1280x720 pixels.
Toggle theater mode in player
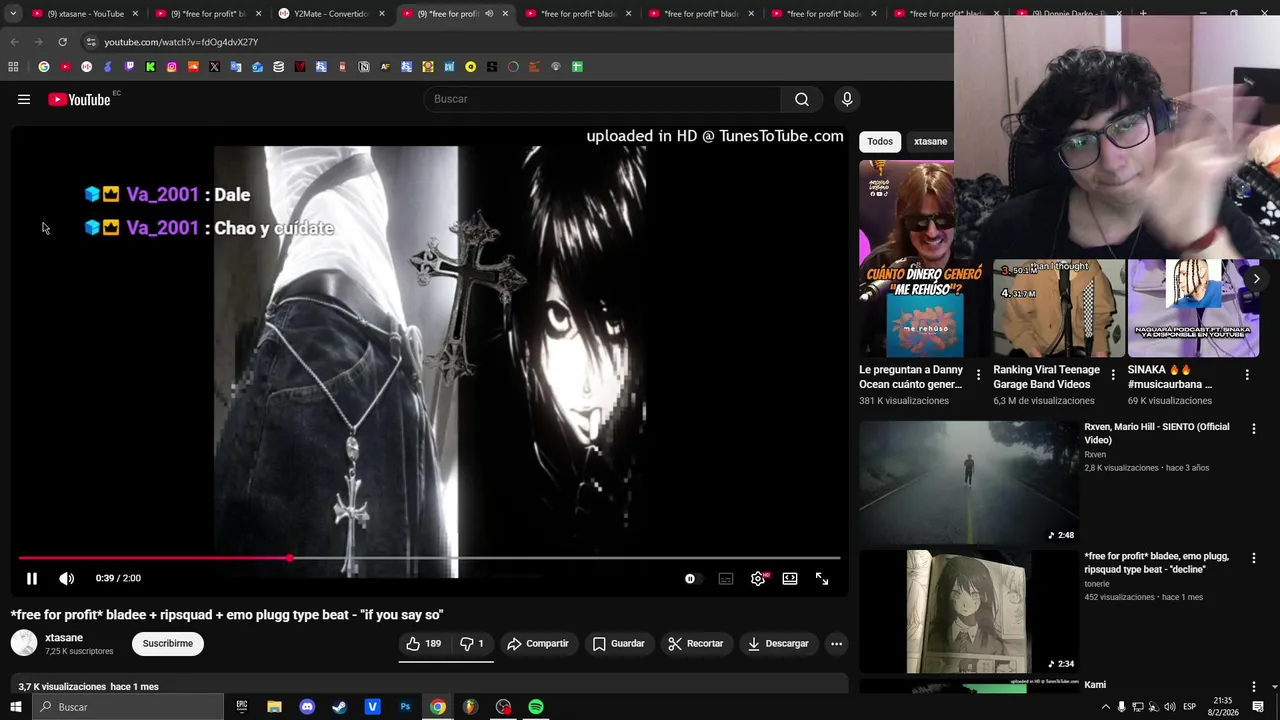click(790, 578)
